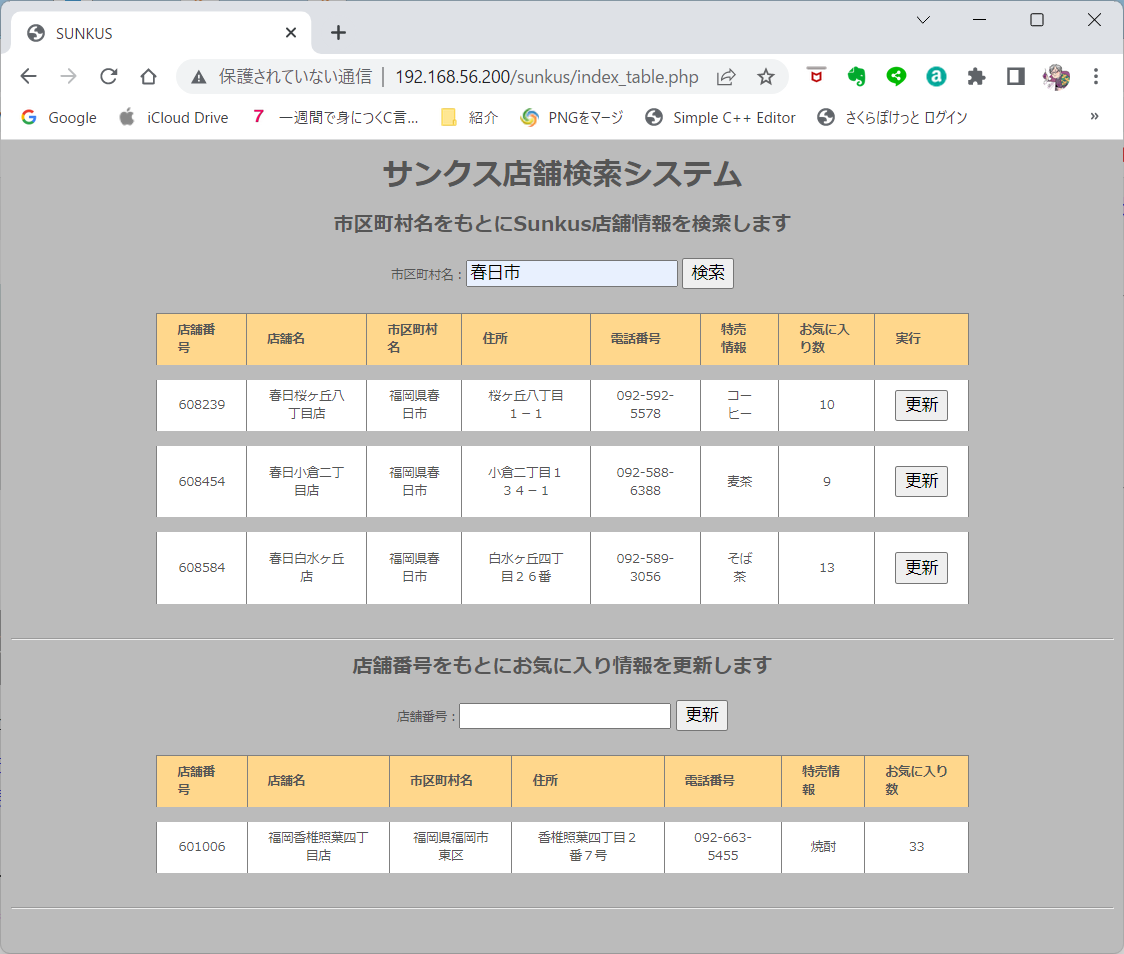
Task: Click the green share extension icon
Action: [896, 76]
